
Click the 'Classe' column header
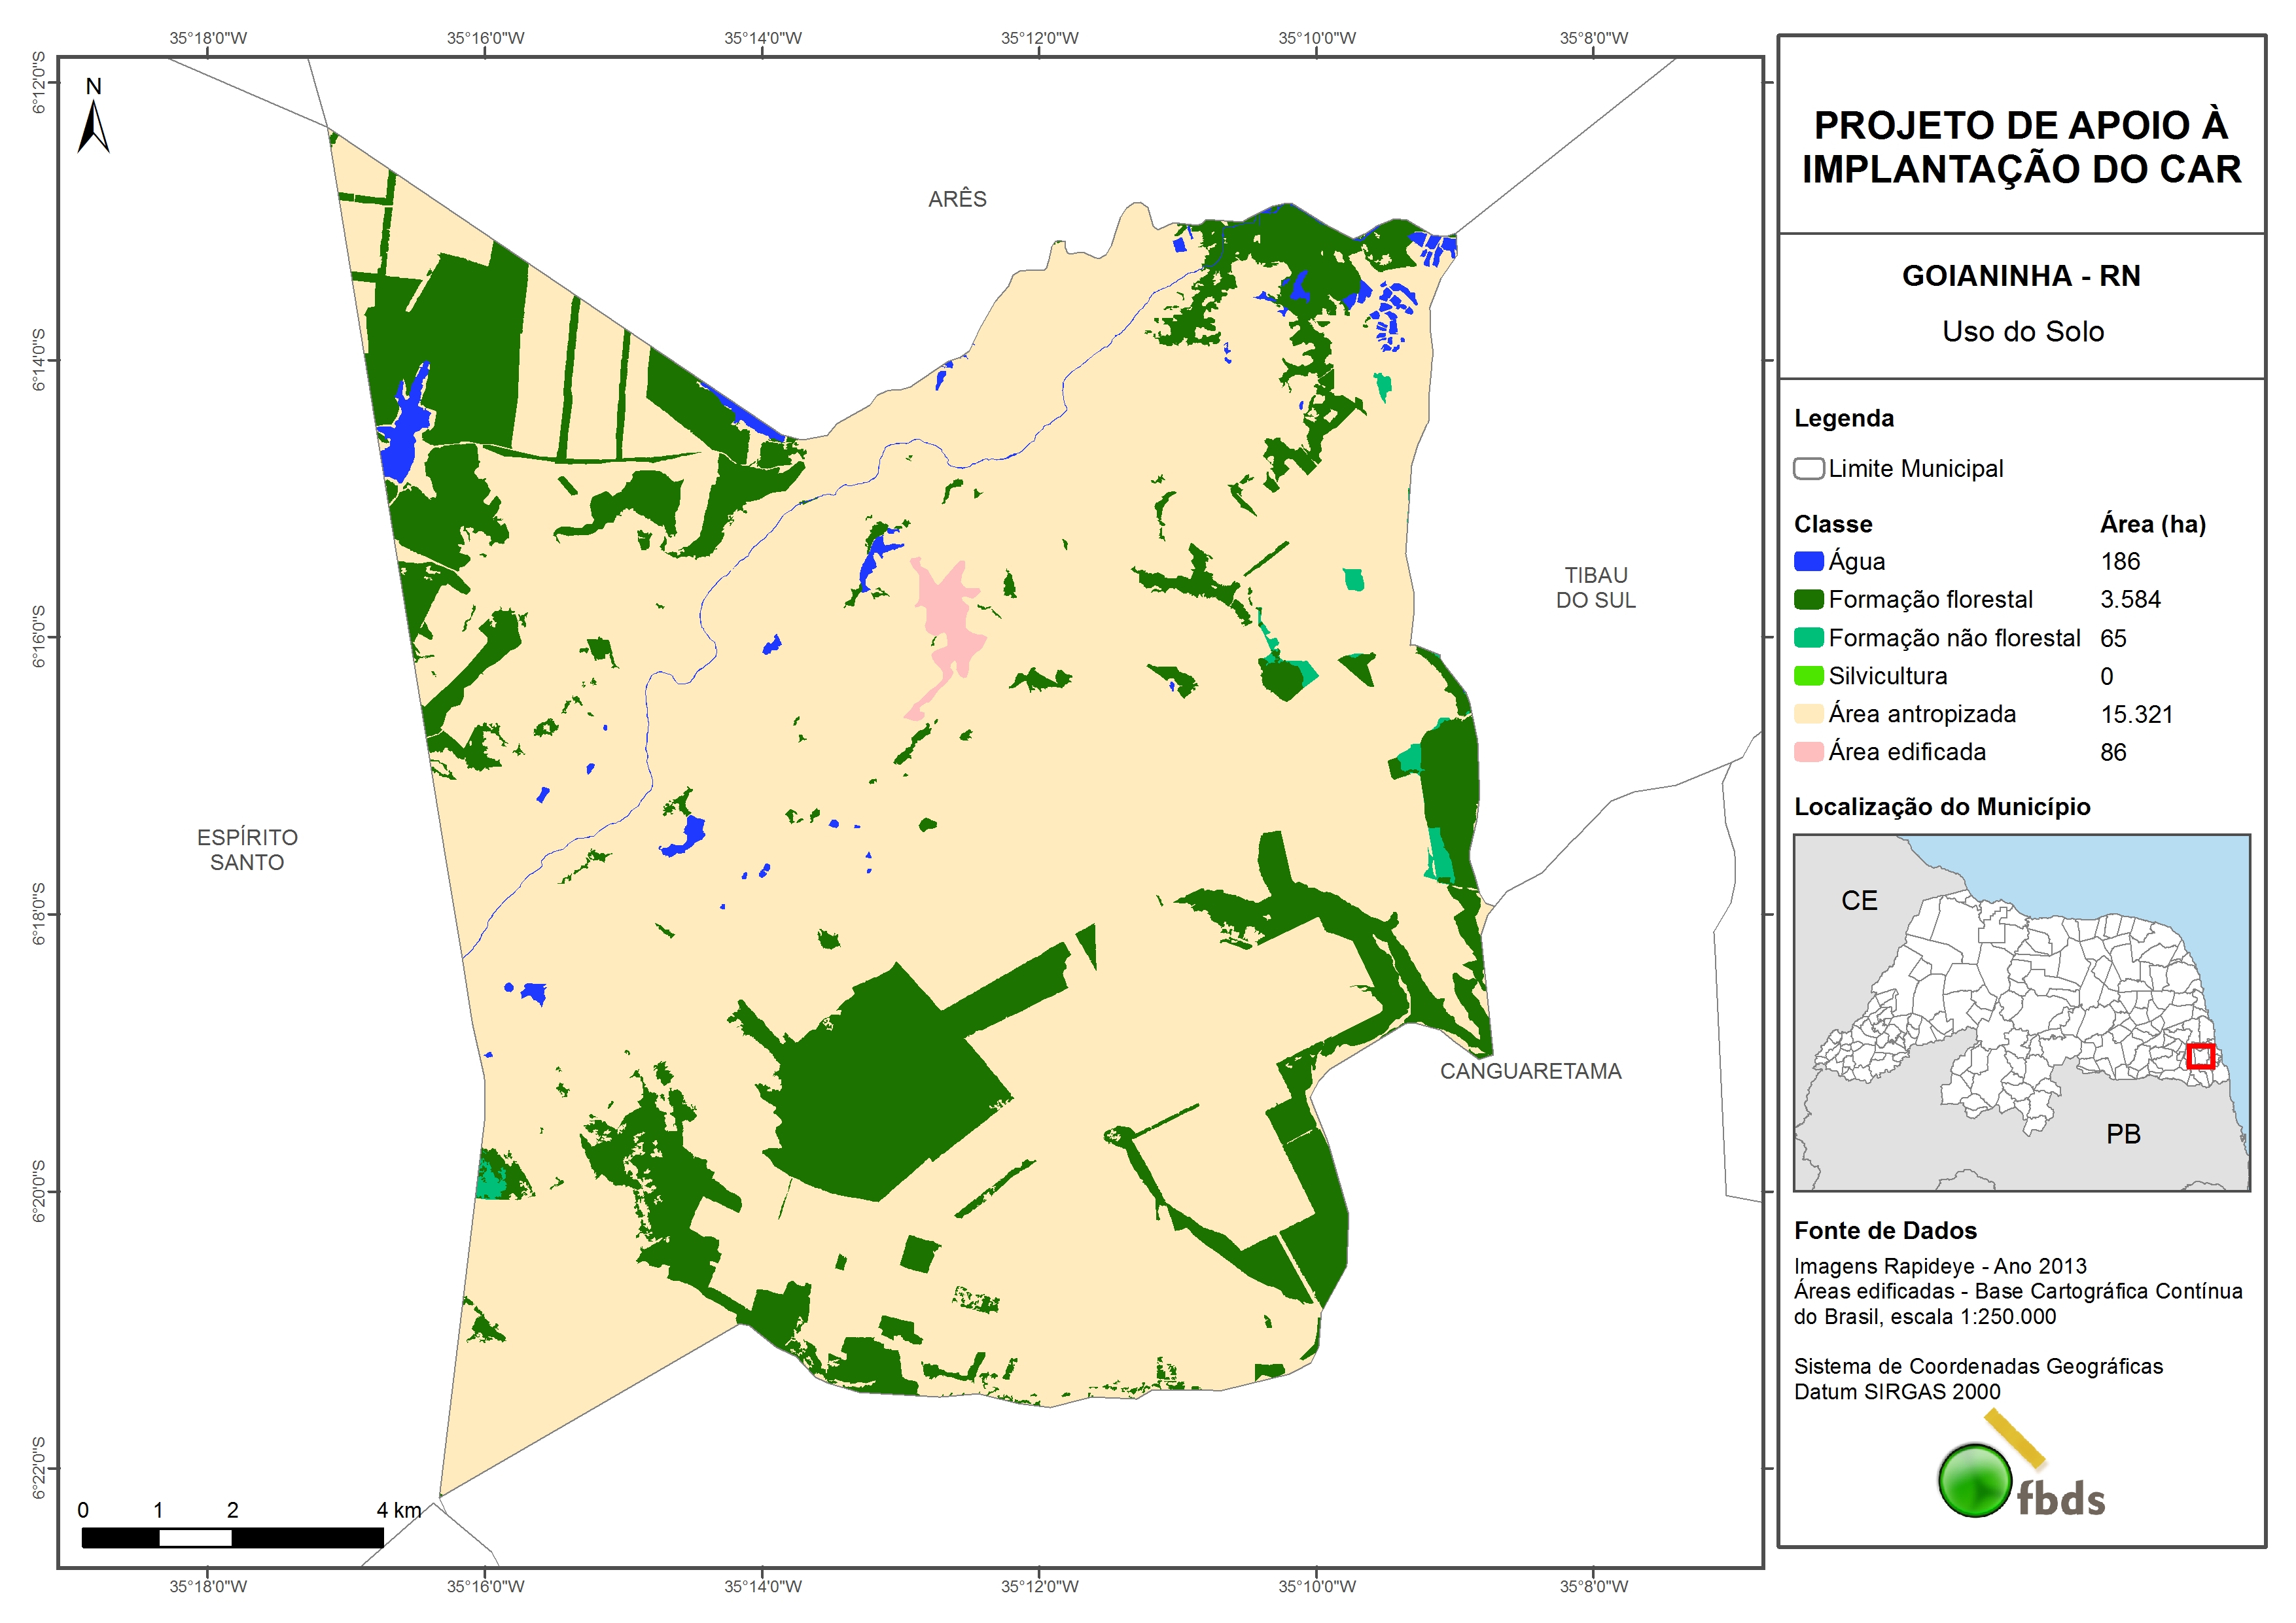(1833, 524)
